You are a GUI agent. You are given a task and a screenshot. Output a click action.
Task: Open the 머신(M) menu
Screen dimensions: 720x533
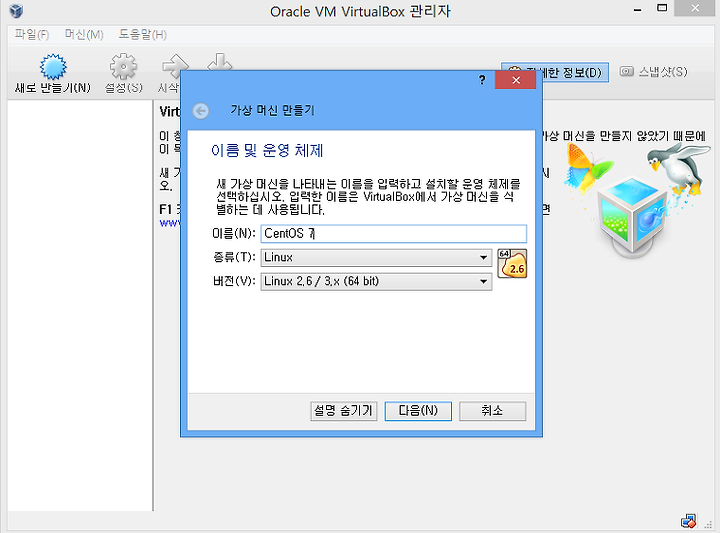pyautogui.click(x=84, y=34)
